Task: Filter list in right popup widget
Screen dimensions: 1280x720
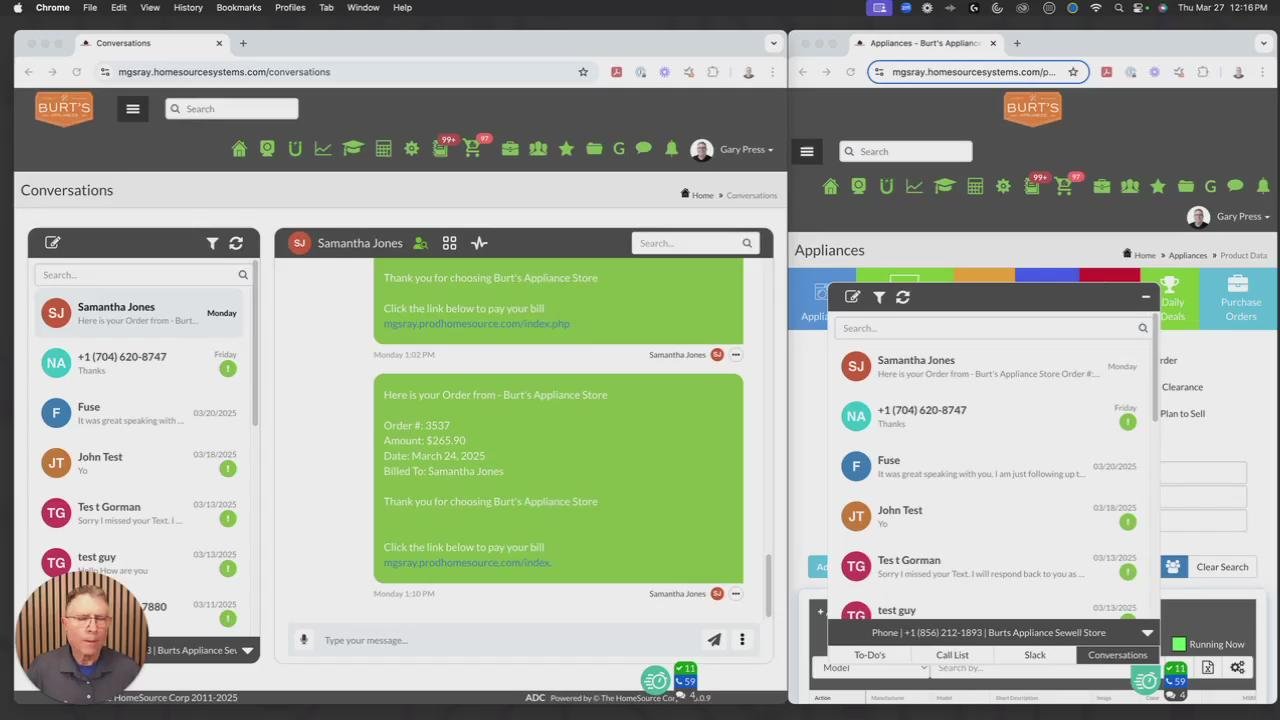Action: (879, 297)
